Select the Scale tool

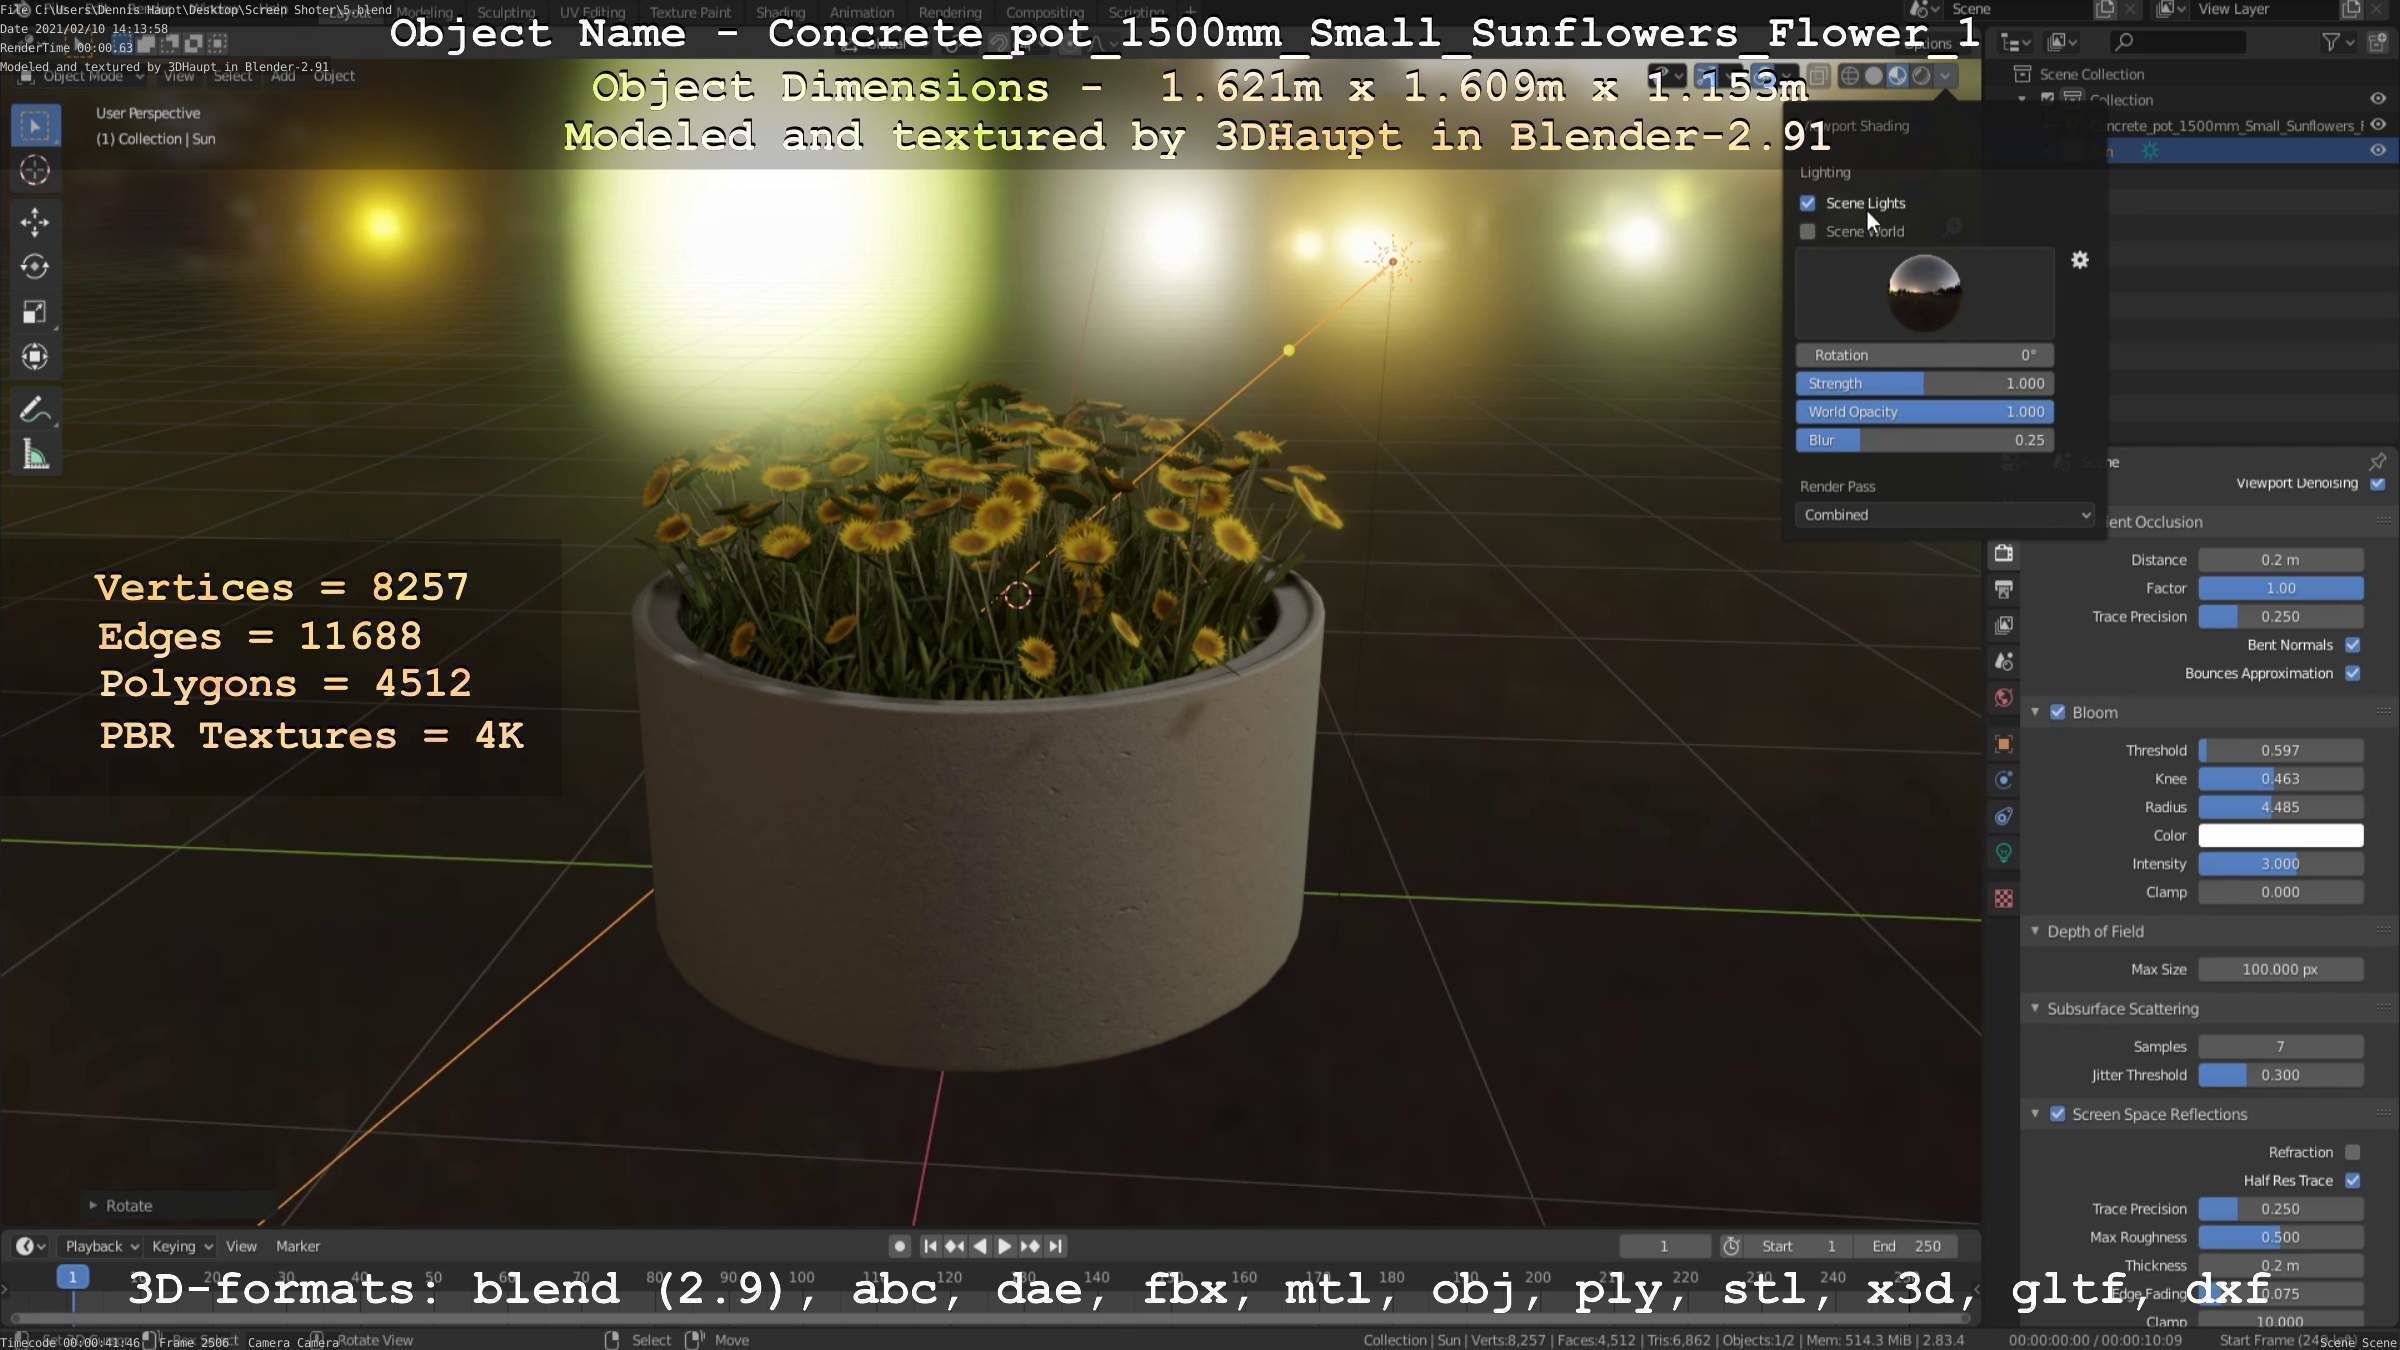[35, 312]
